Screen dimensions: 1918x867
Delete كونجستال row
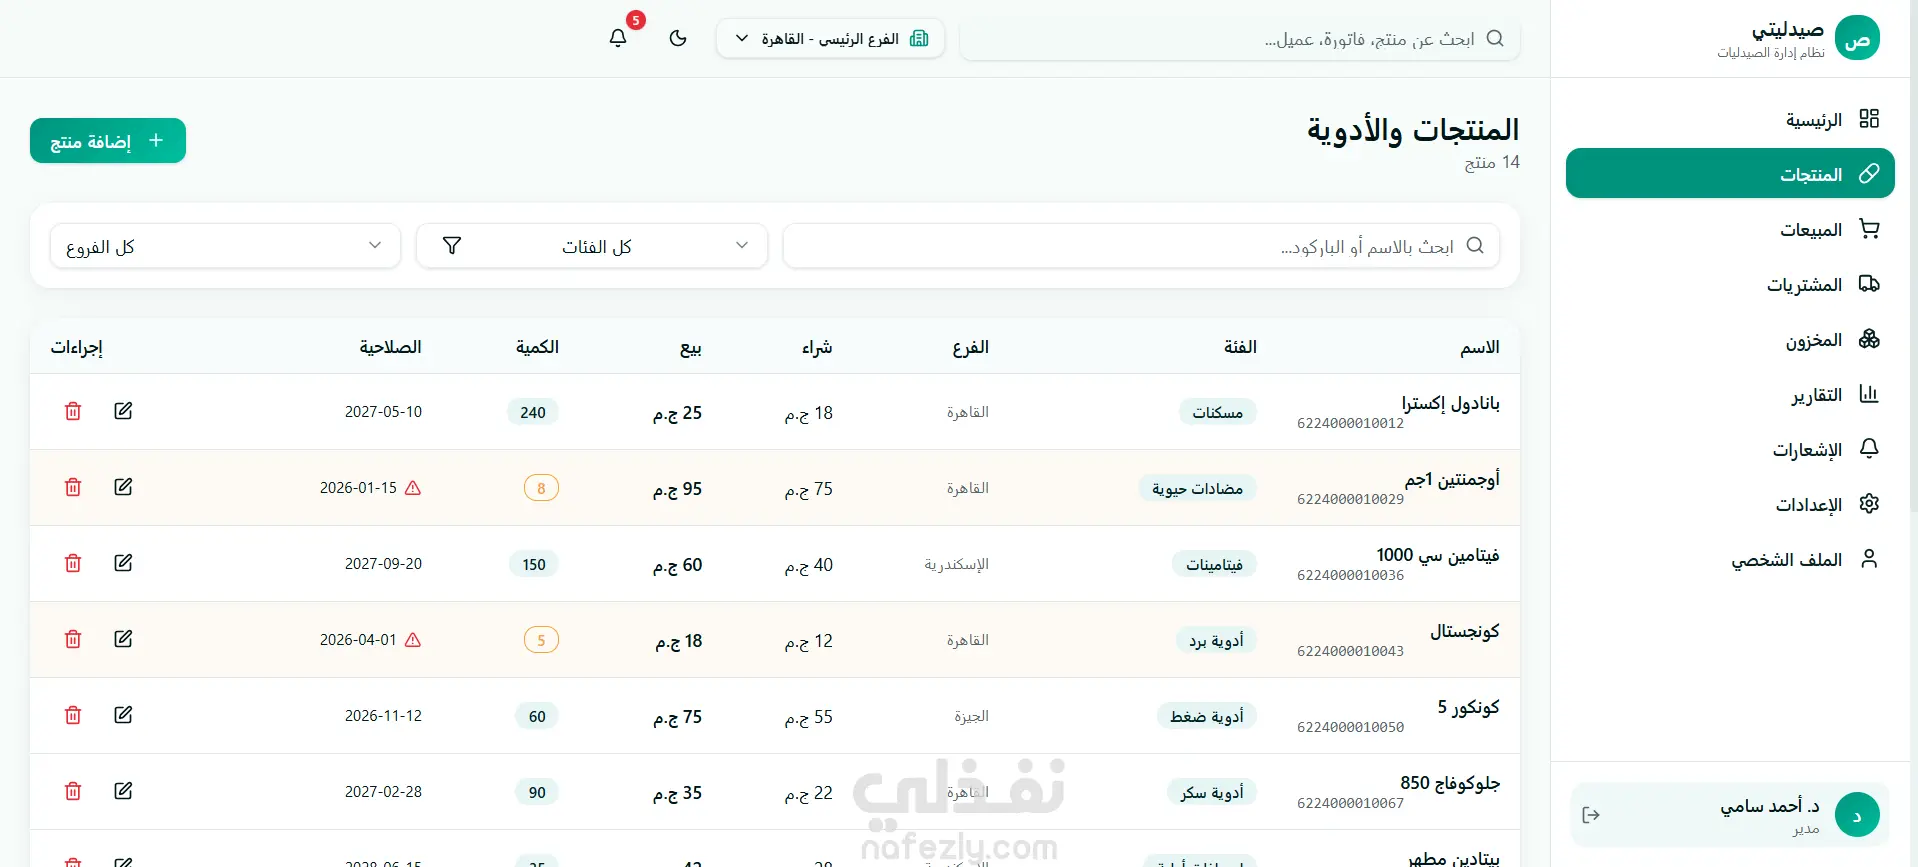[x=73, y=639]
